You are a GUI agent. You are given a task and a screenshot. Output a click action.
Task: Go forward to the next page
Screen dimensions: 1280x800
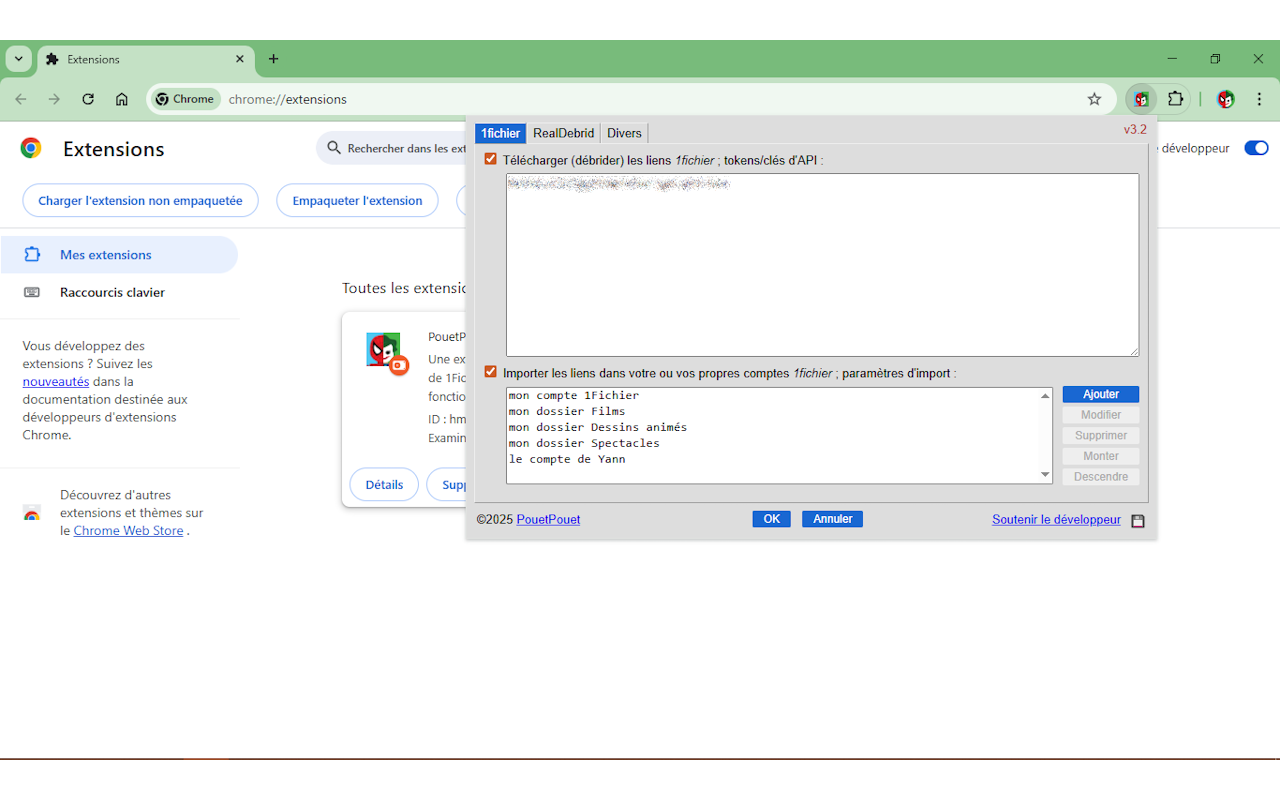pyautogui.click(x=54, y=99)
